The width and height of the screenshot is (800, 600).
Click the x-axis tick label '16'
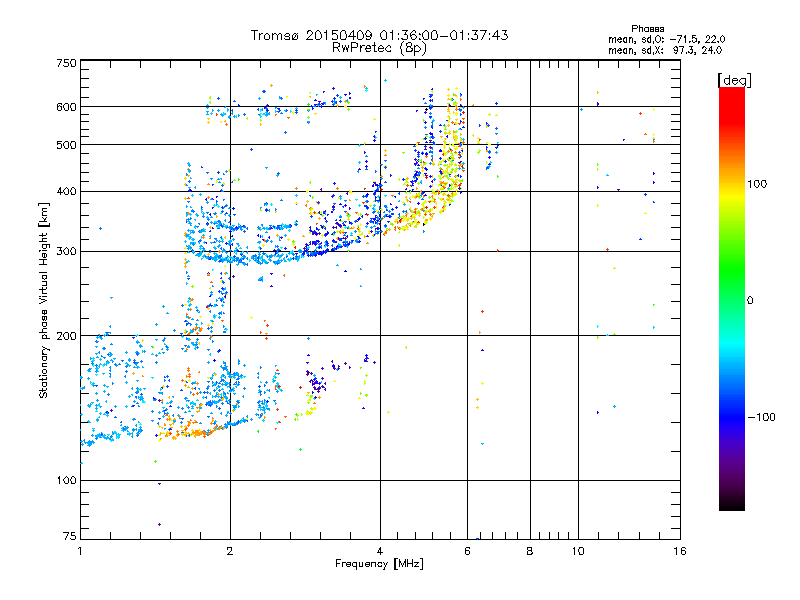point(680,551)
